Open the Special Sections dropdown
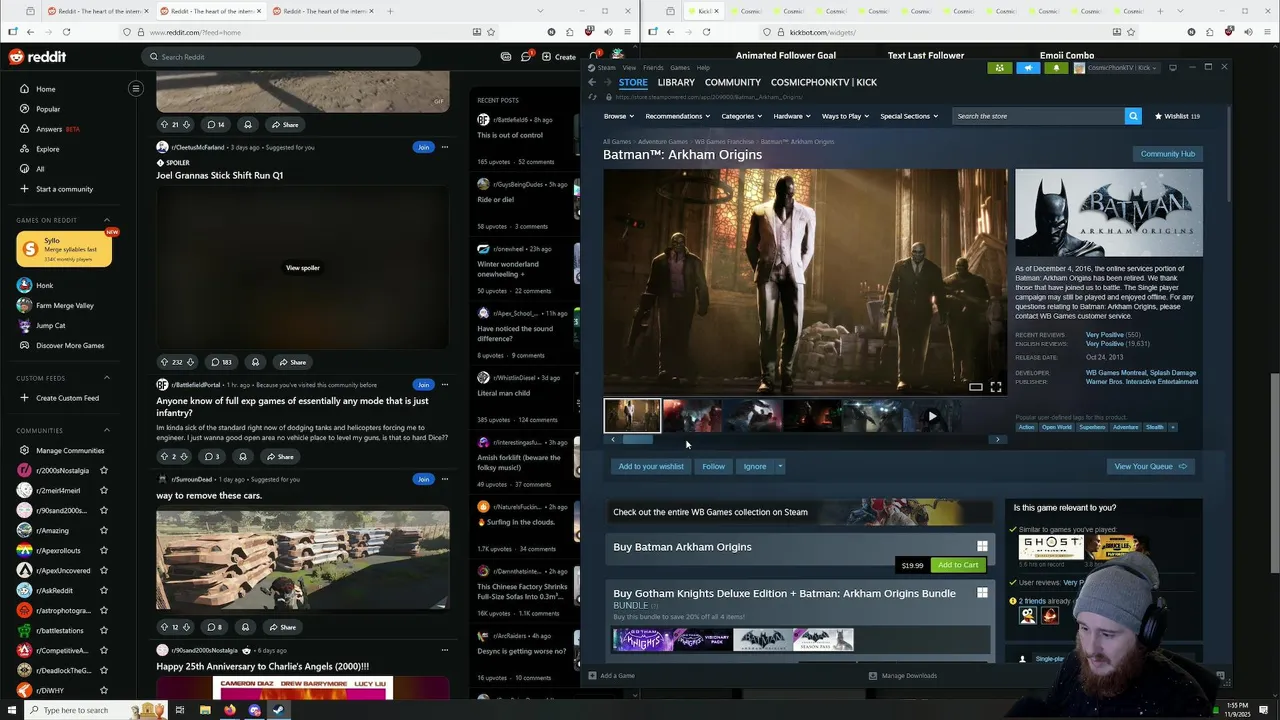This screenshot has height=720, width=1280. (x=909, y=116)
